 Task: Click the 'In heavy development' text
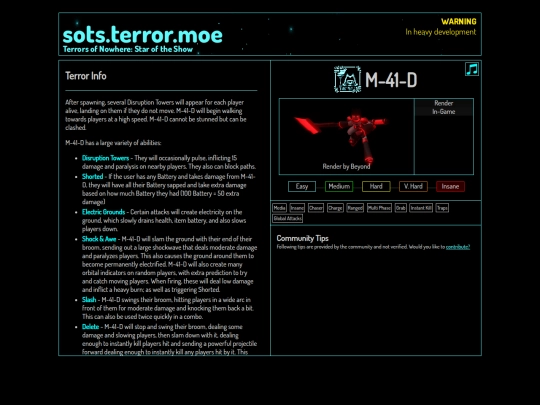(441, 32)
